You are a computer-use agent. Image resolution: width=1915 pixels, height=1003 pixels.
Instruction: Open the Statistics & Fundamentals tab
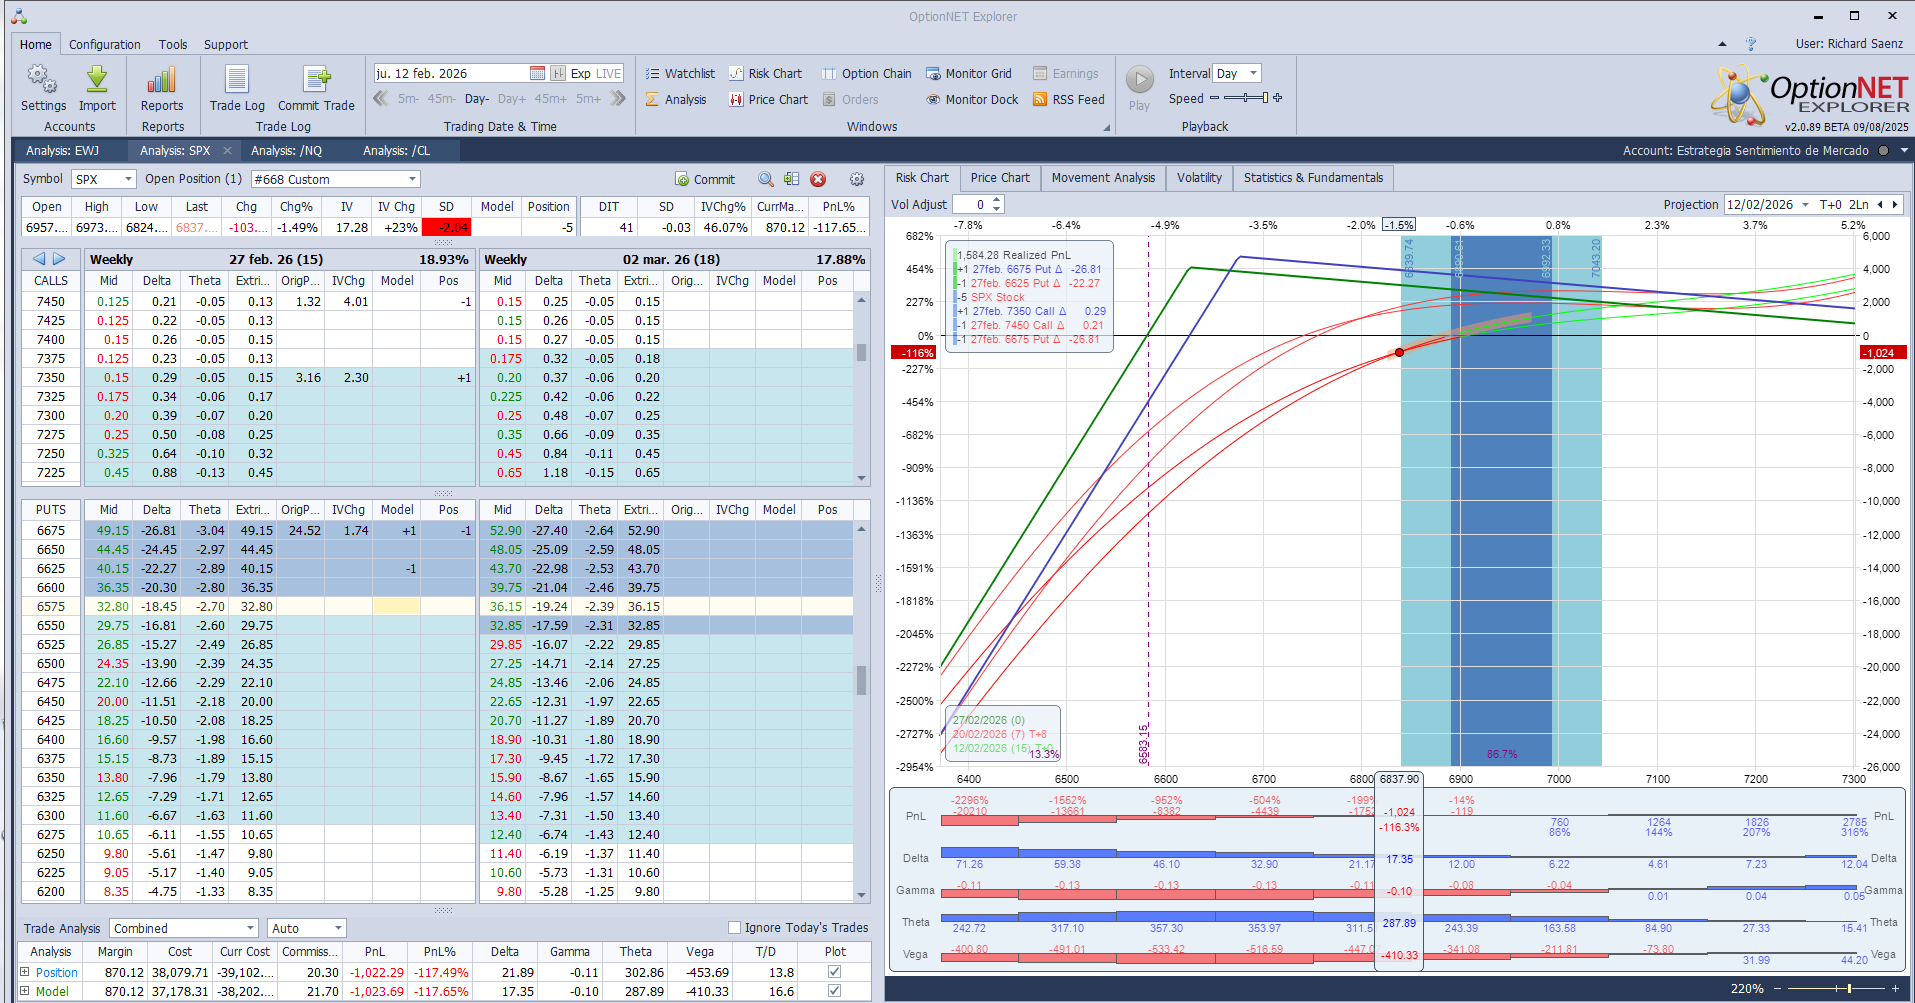[1313, 178]
